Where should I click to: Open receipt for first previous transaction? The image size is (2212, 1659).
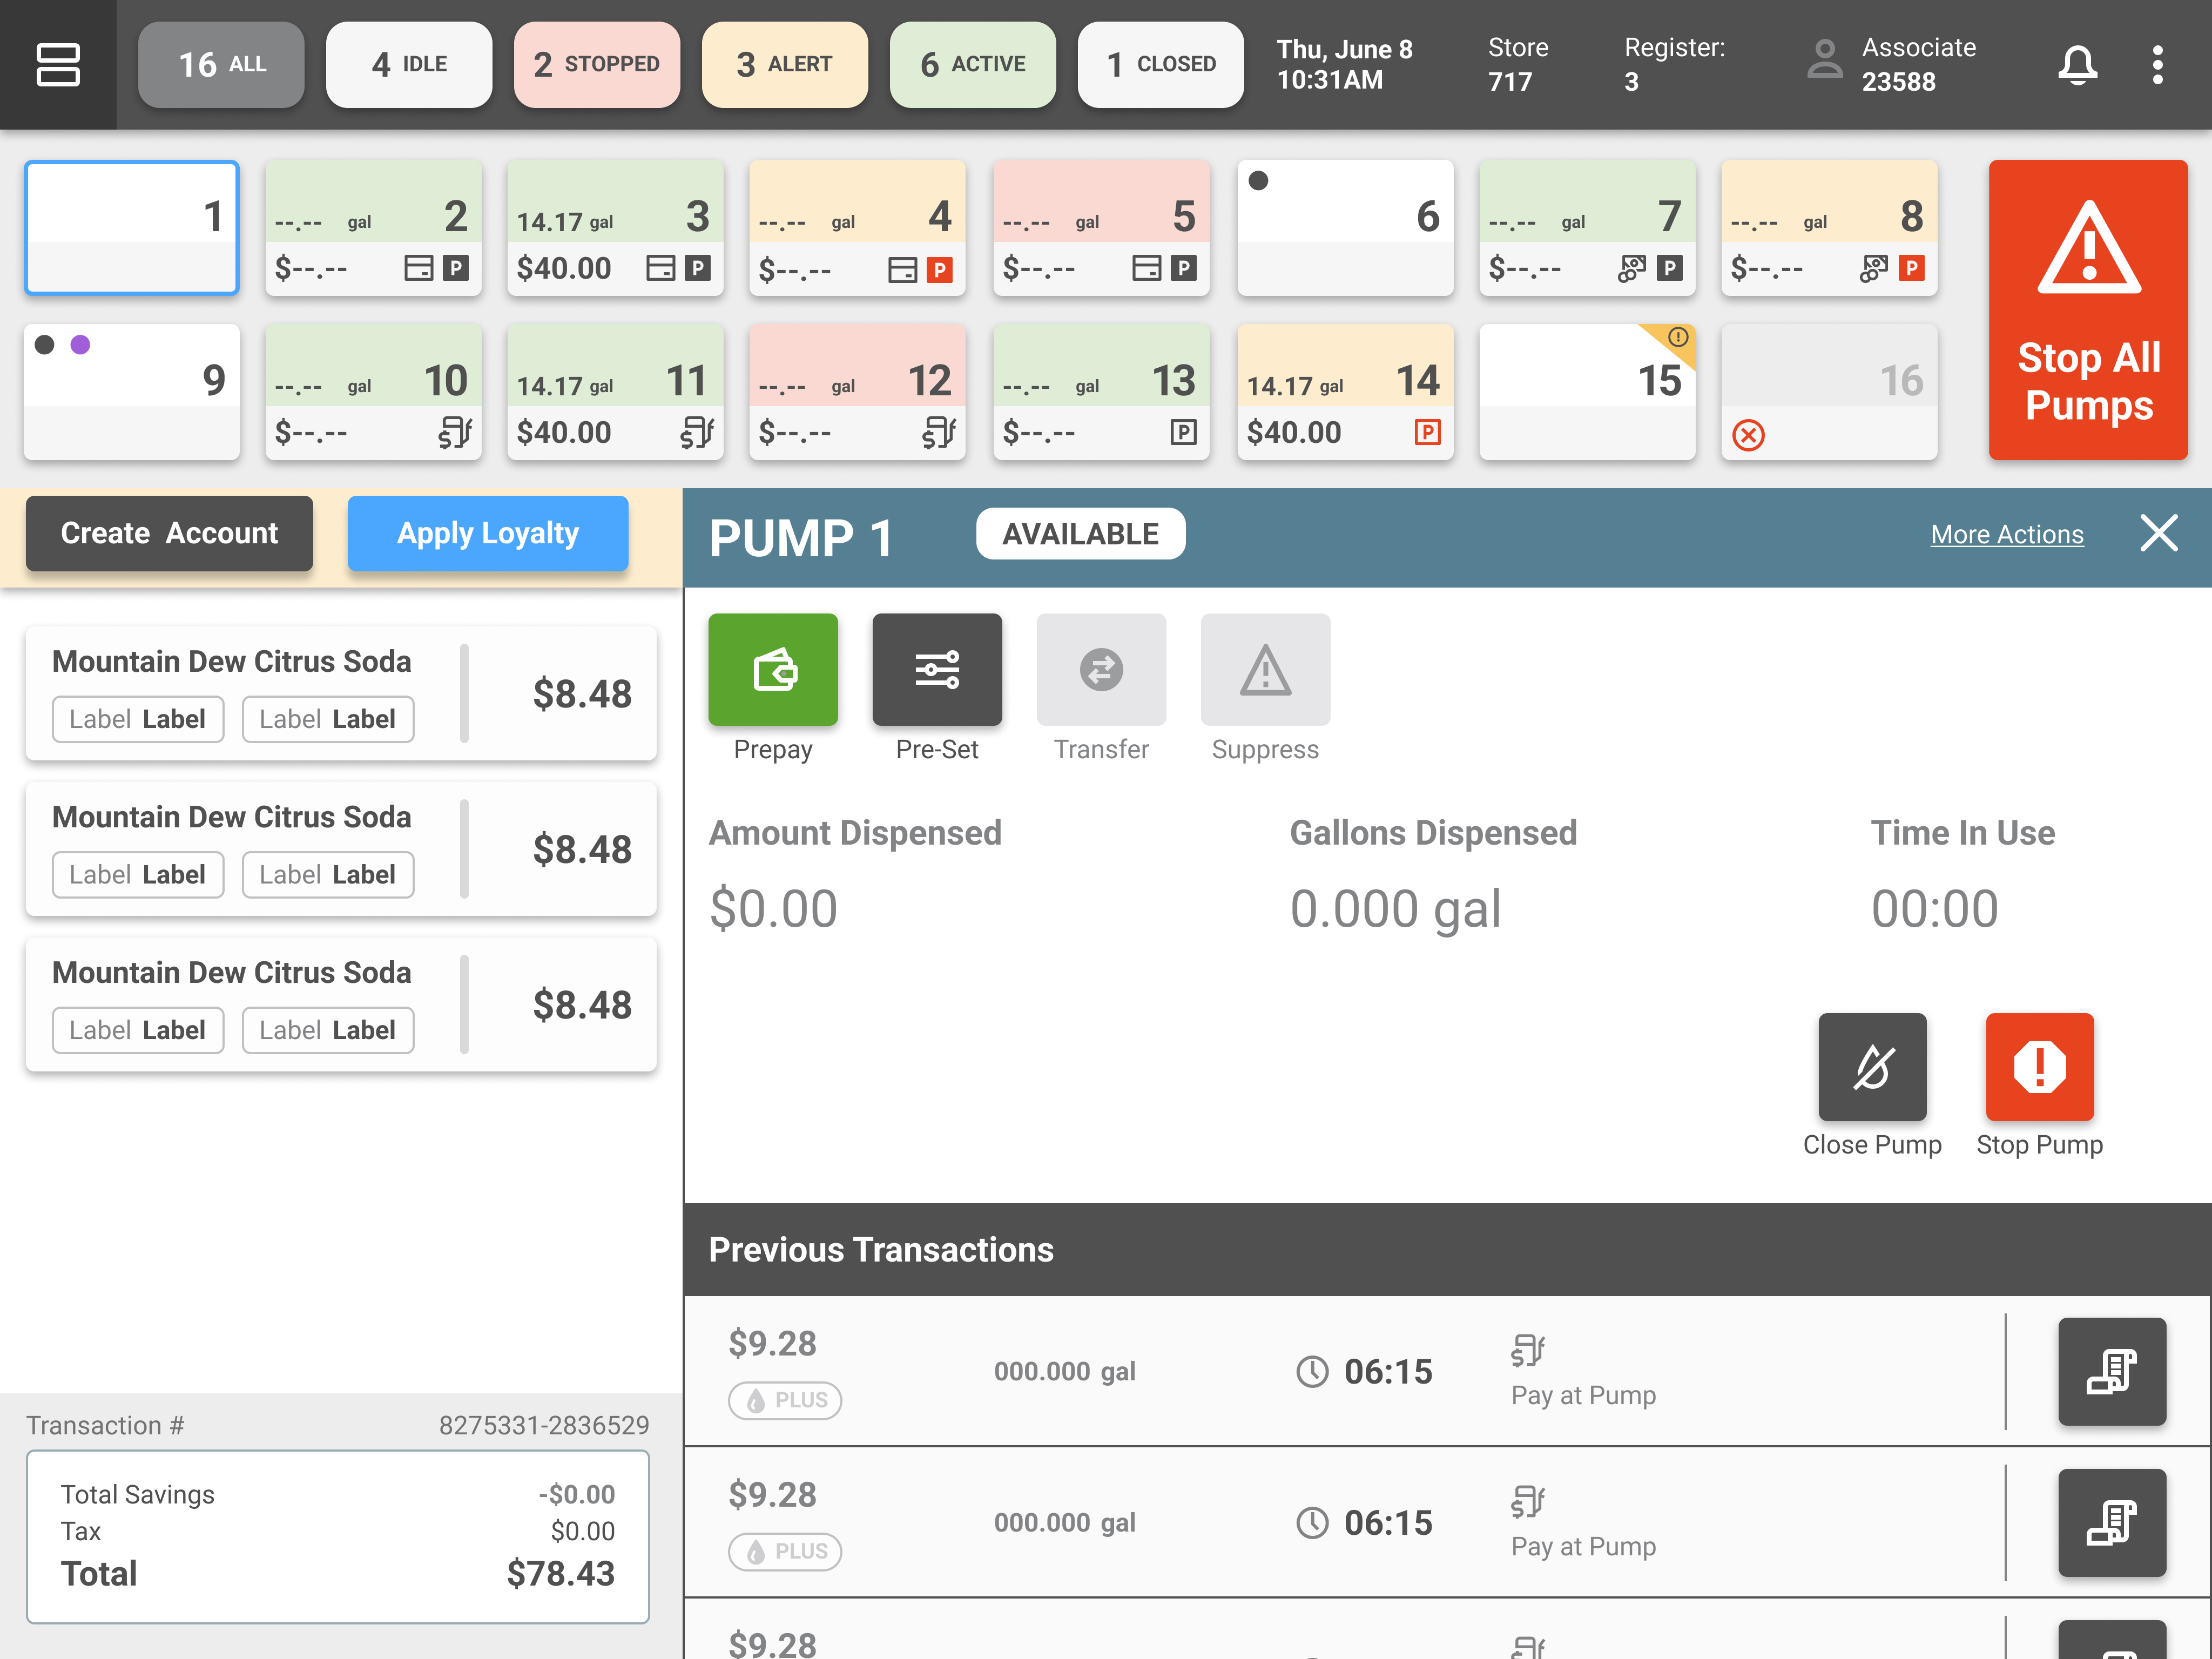[x=2111, y=1371]
